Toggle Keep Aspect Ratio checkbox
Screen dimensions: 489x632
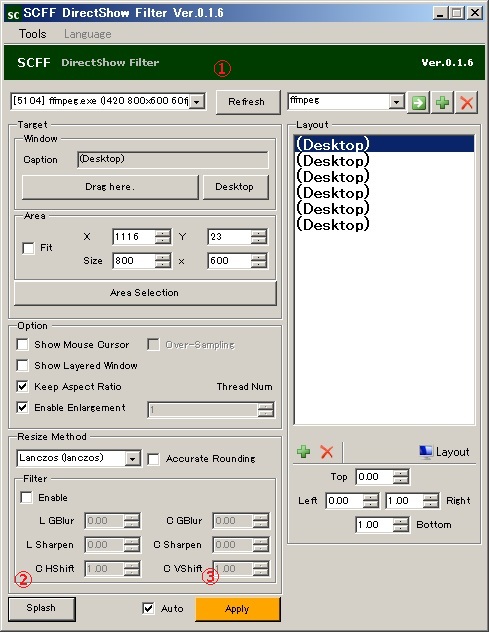coord(23,387)
